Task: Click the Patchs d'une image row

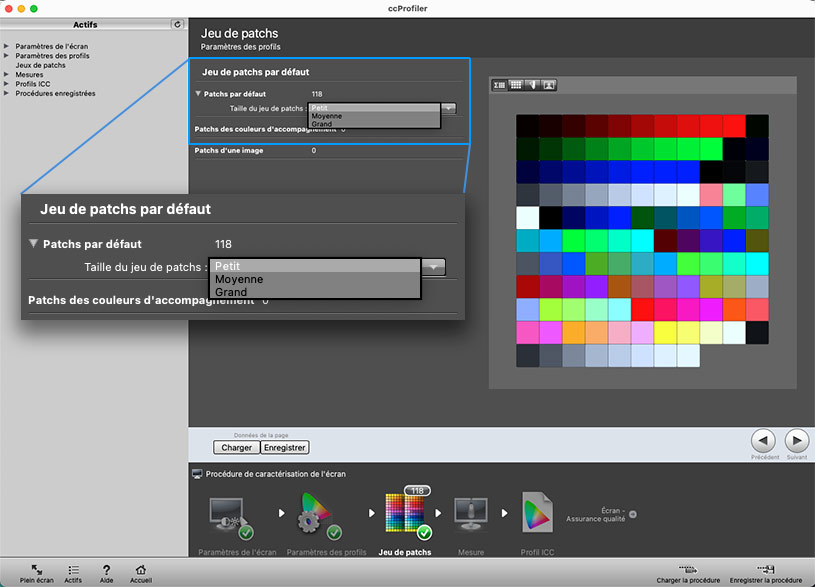Action: click(329, 150)
